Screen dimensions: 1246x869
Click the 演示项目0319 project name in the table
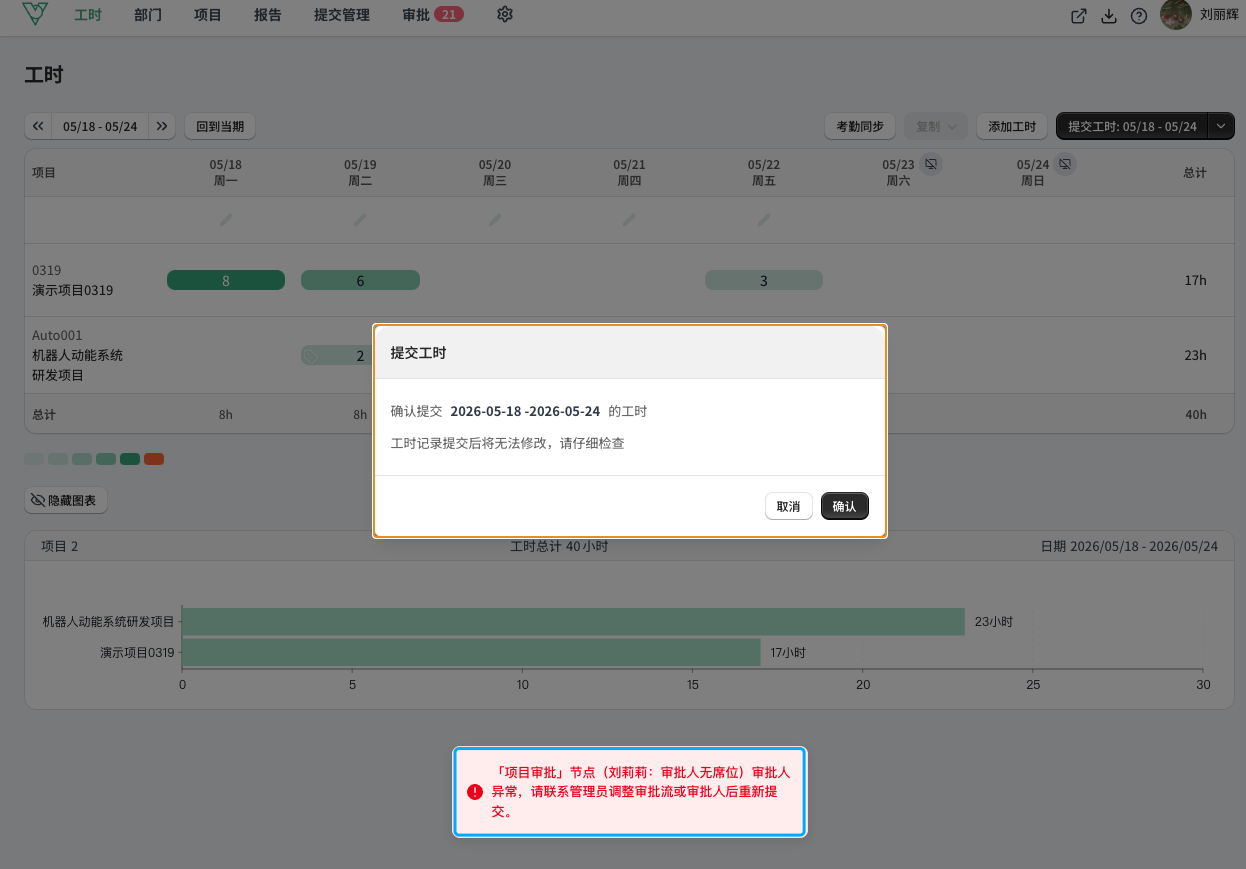(73, 290)
